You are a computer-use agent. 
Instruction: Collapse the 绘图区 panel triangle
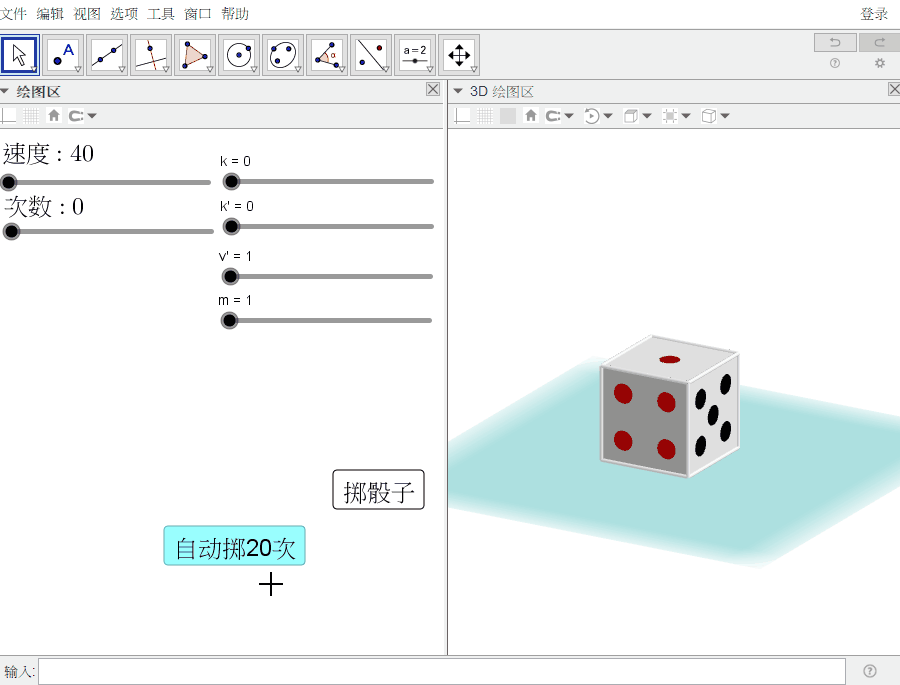(5, 91)
